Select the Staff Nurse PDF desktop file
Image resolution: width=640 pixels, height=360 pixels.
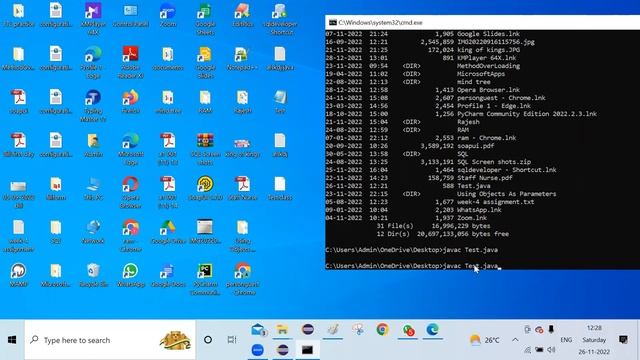pyautogui.click(x=242, y=189)
